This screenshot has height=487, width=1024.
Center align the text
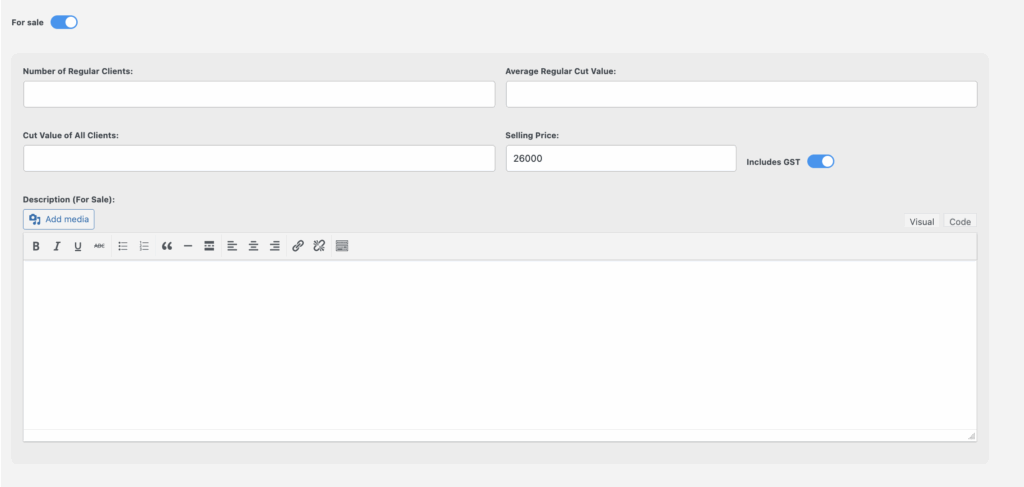point(253,246)
